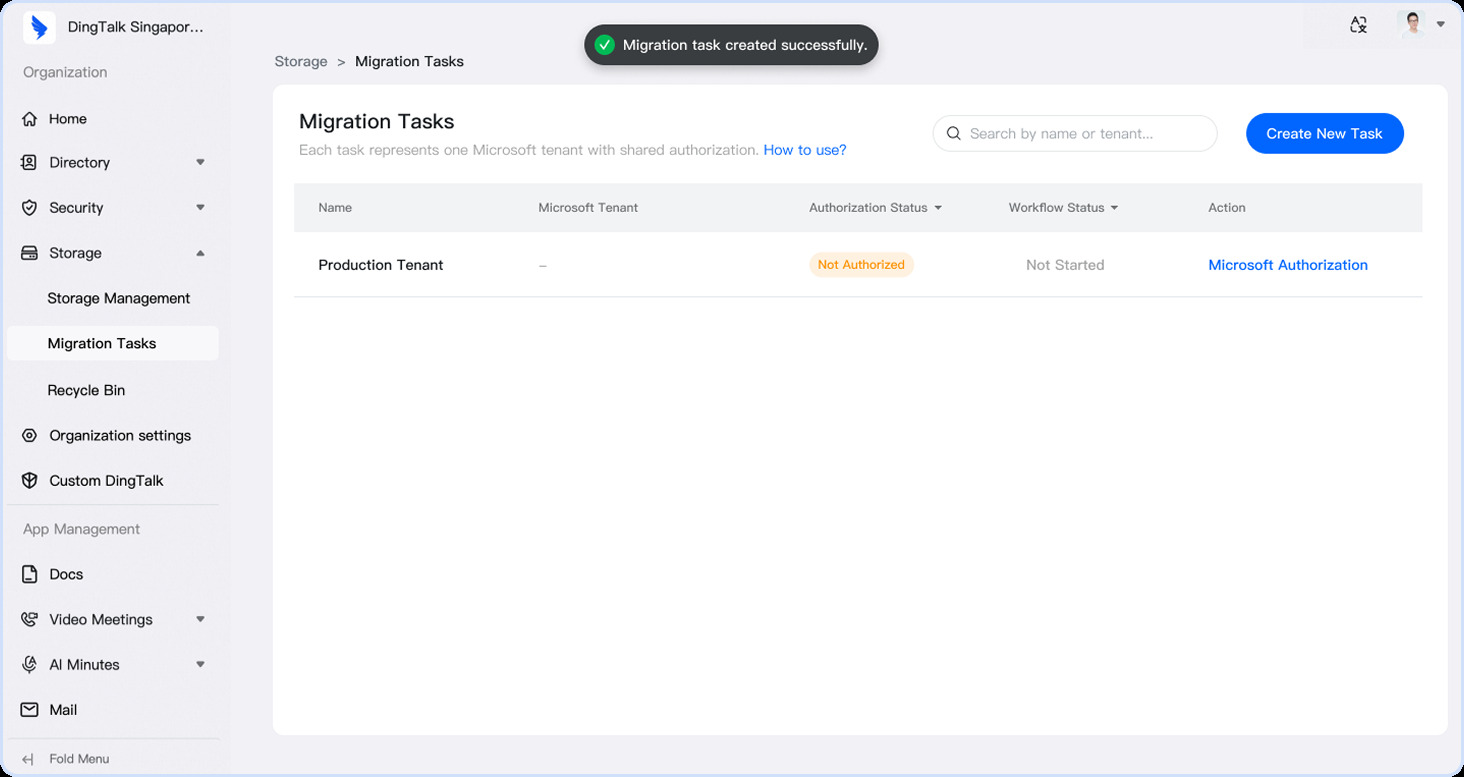Click the Not Started workflow status
The height and width of the screenshot is (777, 1464).
1065,265
